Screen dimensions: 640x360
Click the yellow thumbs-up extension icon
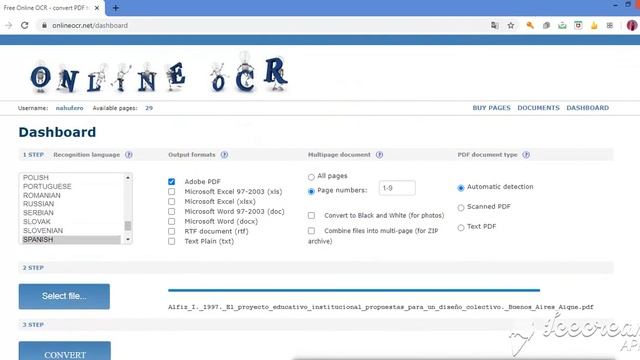coord(594,25)
